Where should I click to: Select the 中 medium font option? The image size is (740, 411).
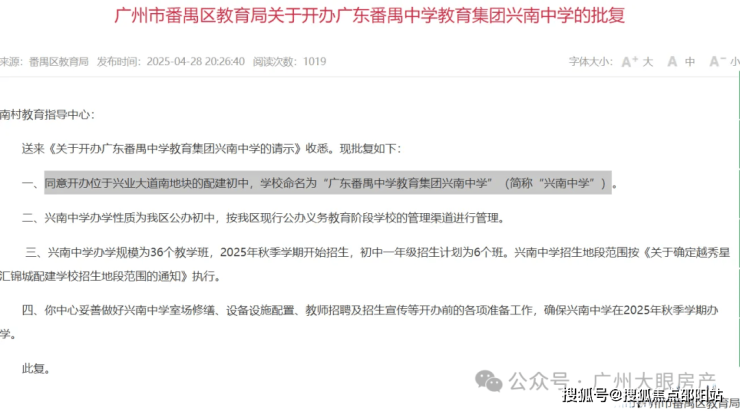pyautogui.click(x=690, y=62)
